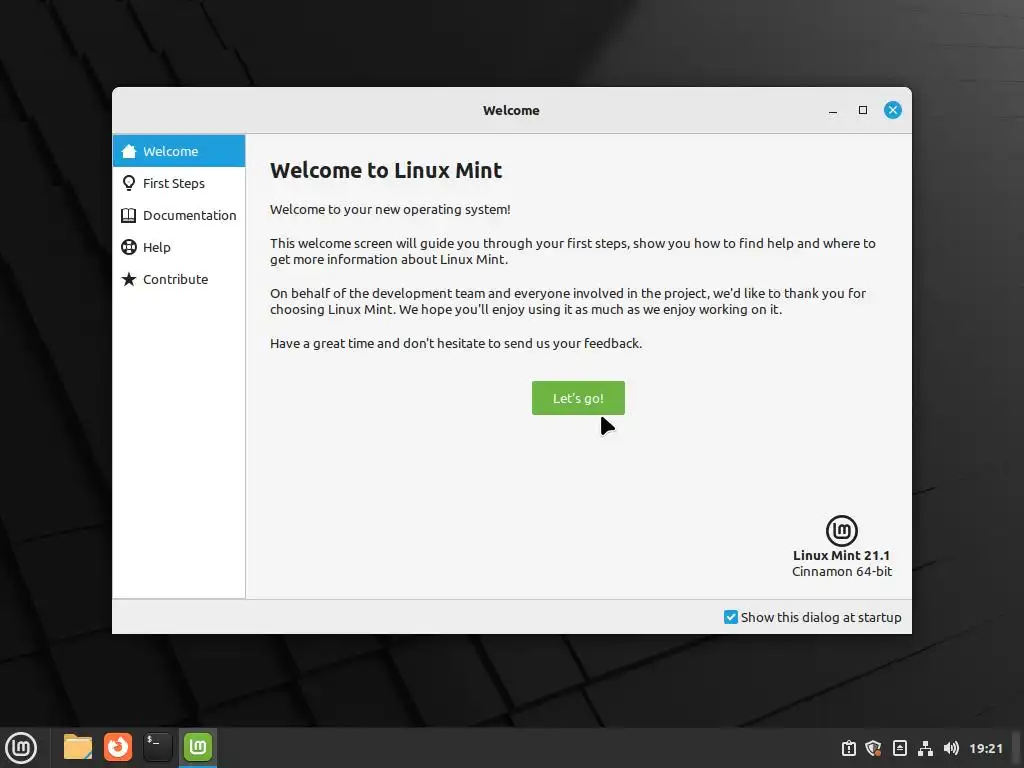Uncheck Show this dialog at startup

pos(731,617)
